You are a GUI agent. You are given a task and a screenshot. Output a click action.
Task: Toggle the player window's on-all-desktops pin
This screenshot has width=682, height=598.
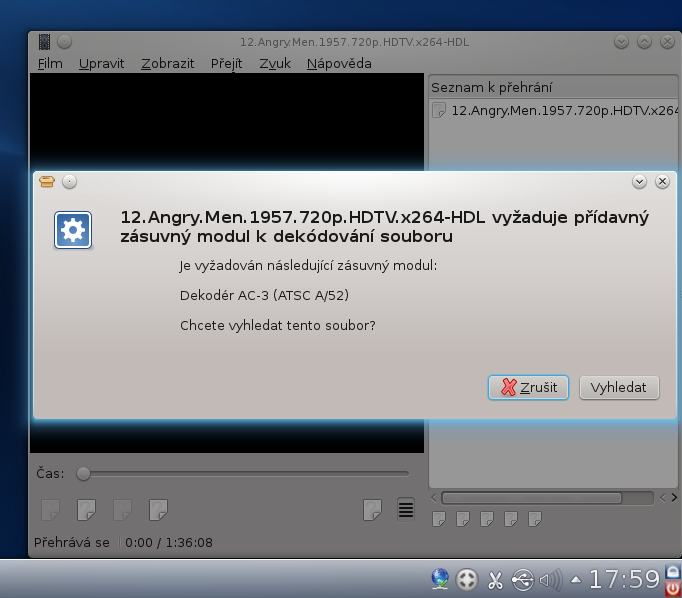point(64,42)
